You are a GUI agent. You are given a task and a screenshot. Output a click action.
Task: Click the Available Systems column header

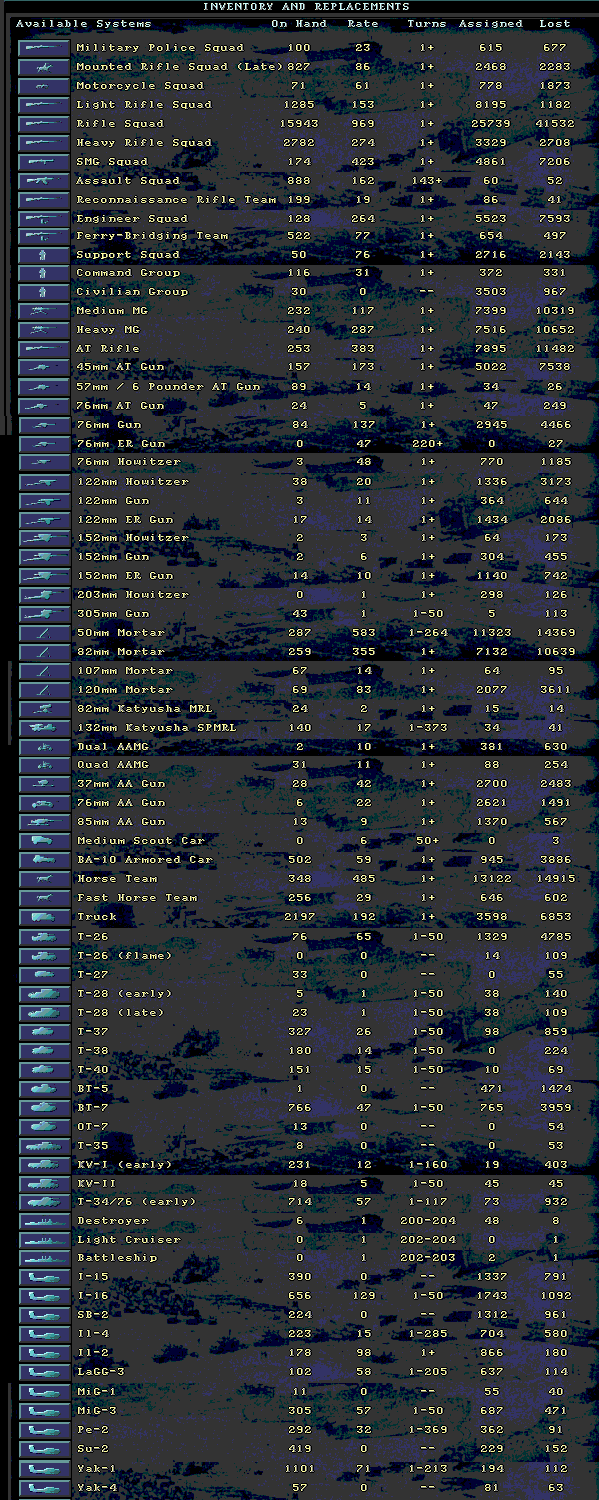pos(84,24)
